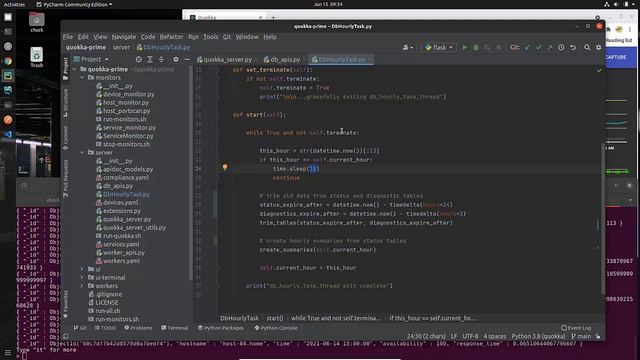Open the File menu
Image resolution: width=640 pixels, height=360 pixels.
(x=68, y=37)
